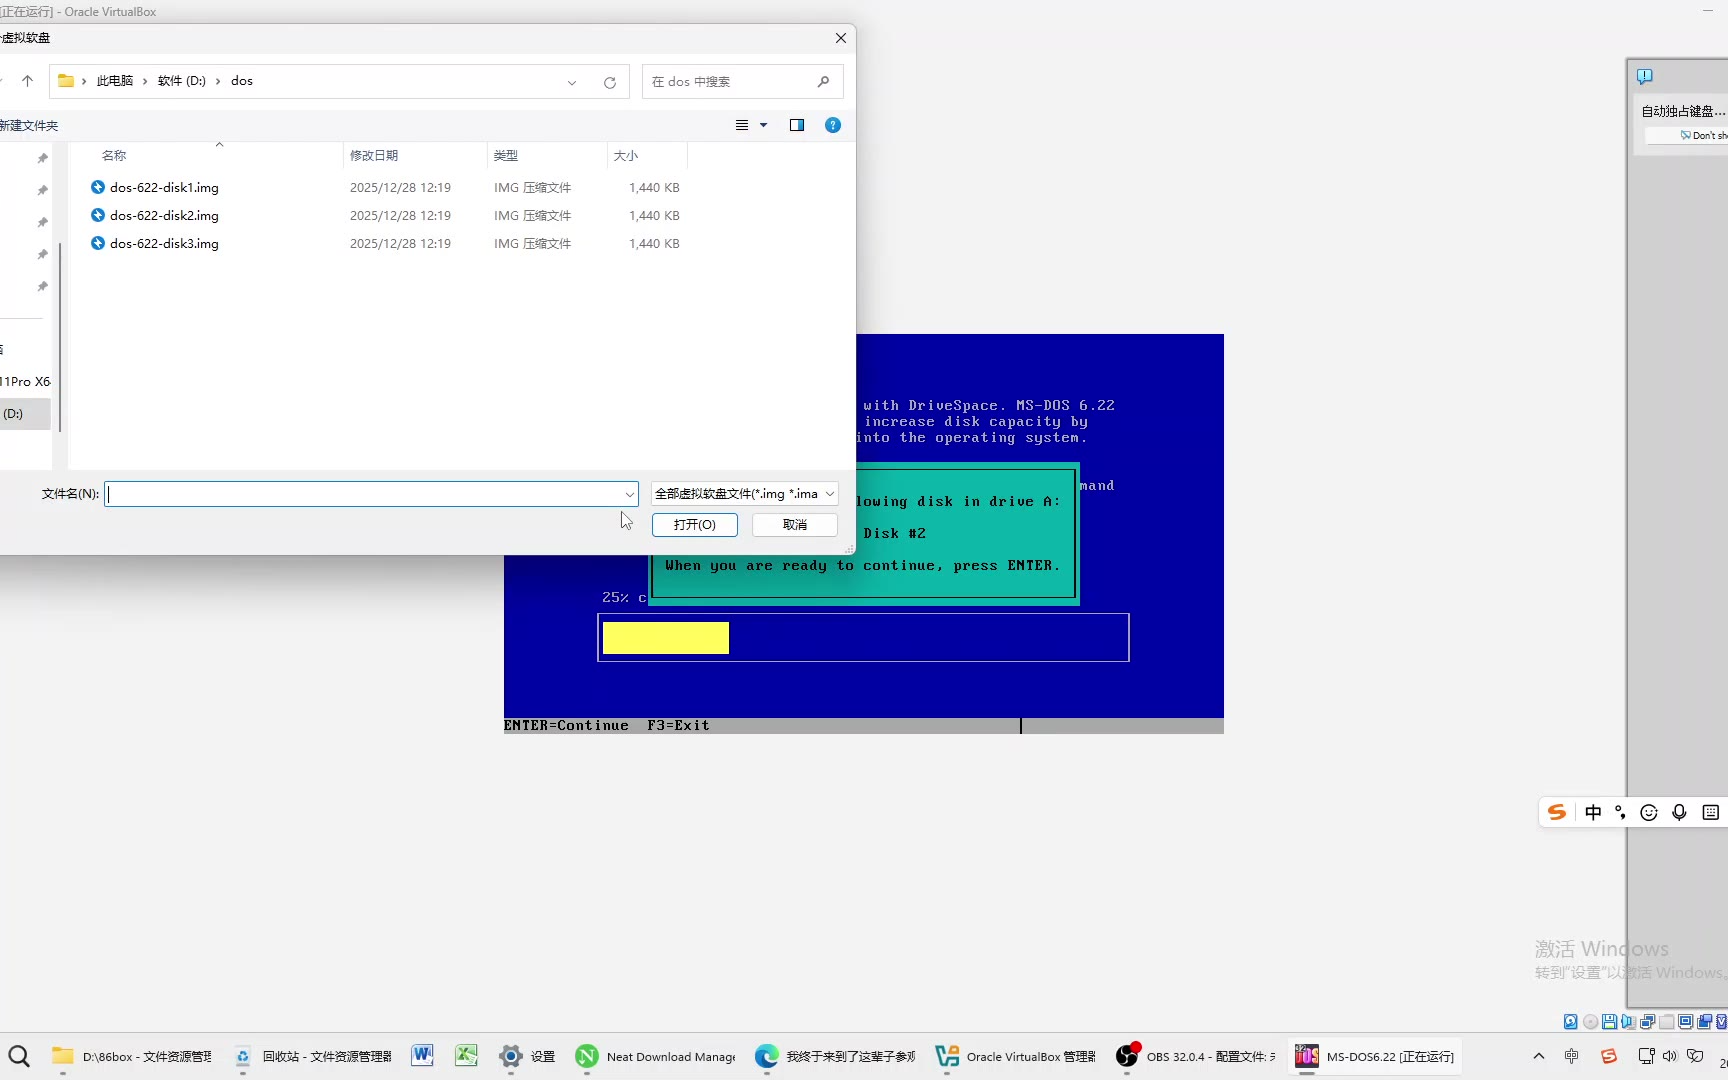
Task: Click Sogou emoji face icon
Action: (1649, 812)
